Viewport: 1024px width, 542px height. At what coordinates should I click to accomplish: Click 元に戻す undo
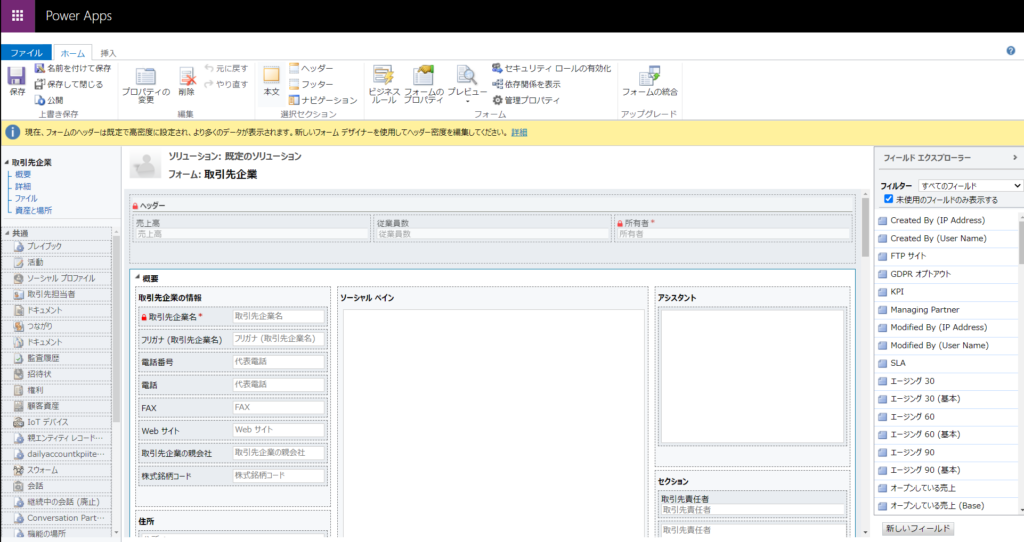tap(226, 68)
